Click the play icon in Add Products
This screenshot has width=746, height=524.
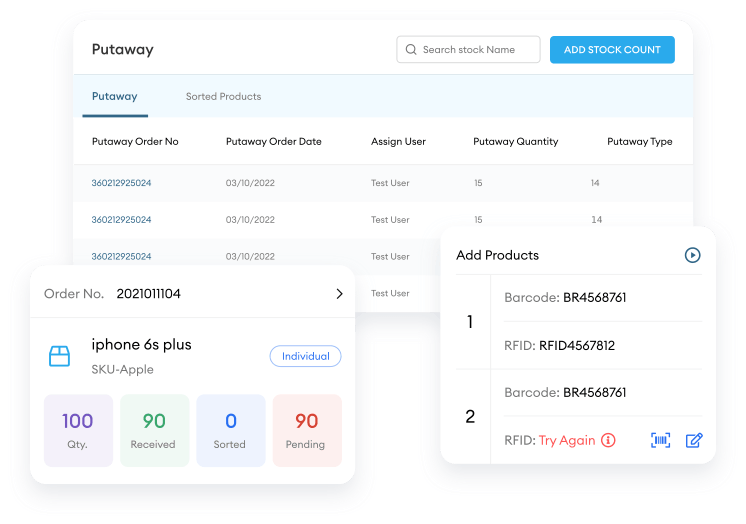tap(692, 255)
